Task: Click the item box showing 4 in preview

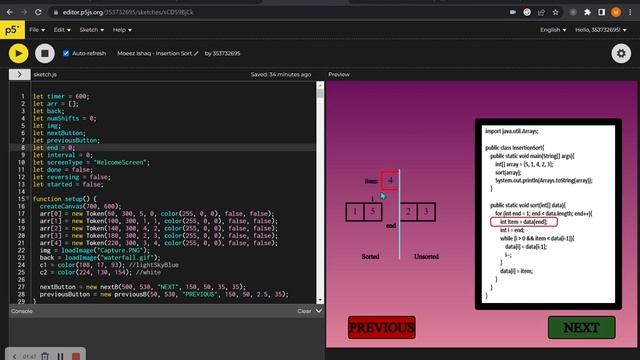Action: click(x=390, y=180)
